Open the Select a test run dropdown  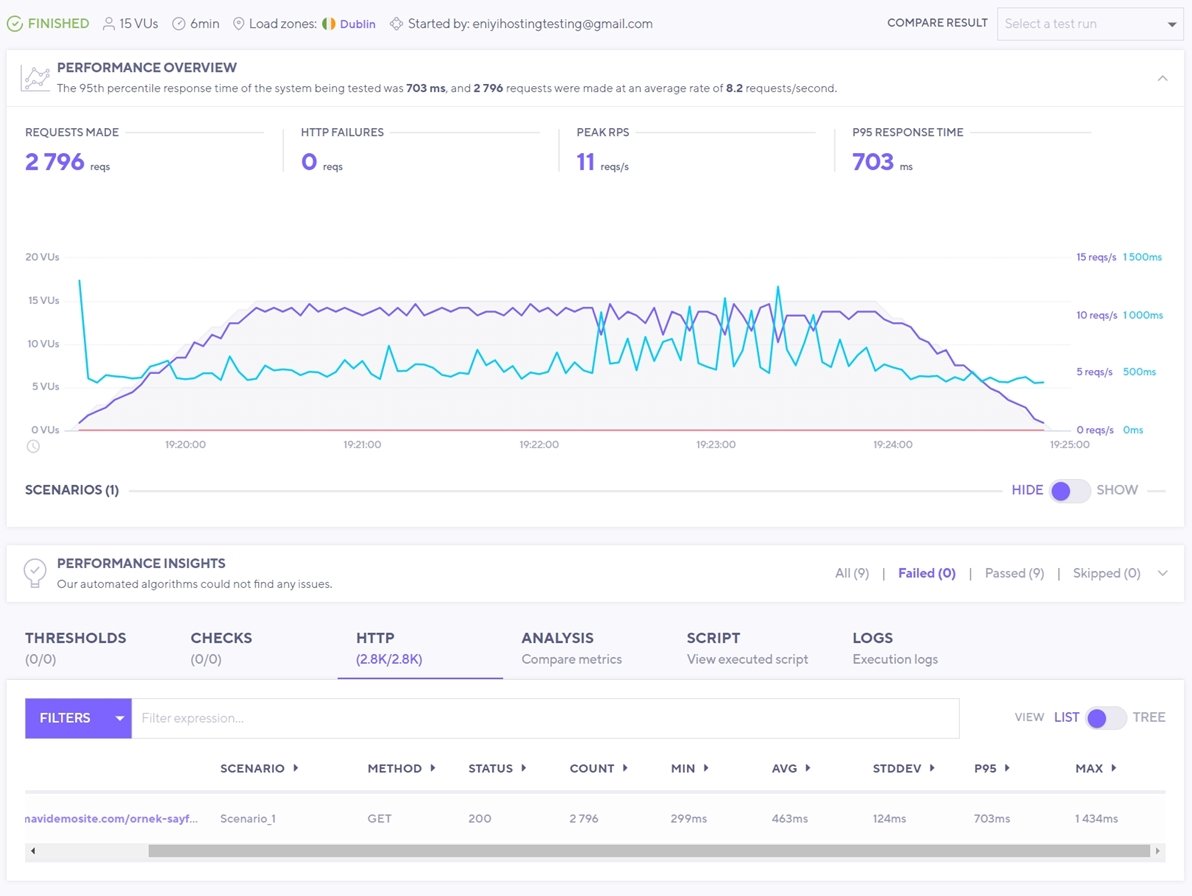pyautogui.click(x=1090, y=24)
